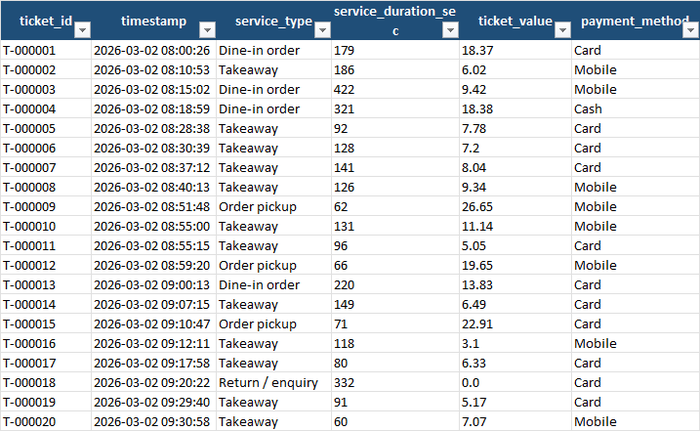Open the ticket_value filter dropdown
The image size is (700, 431).
[x=562, y=30]
